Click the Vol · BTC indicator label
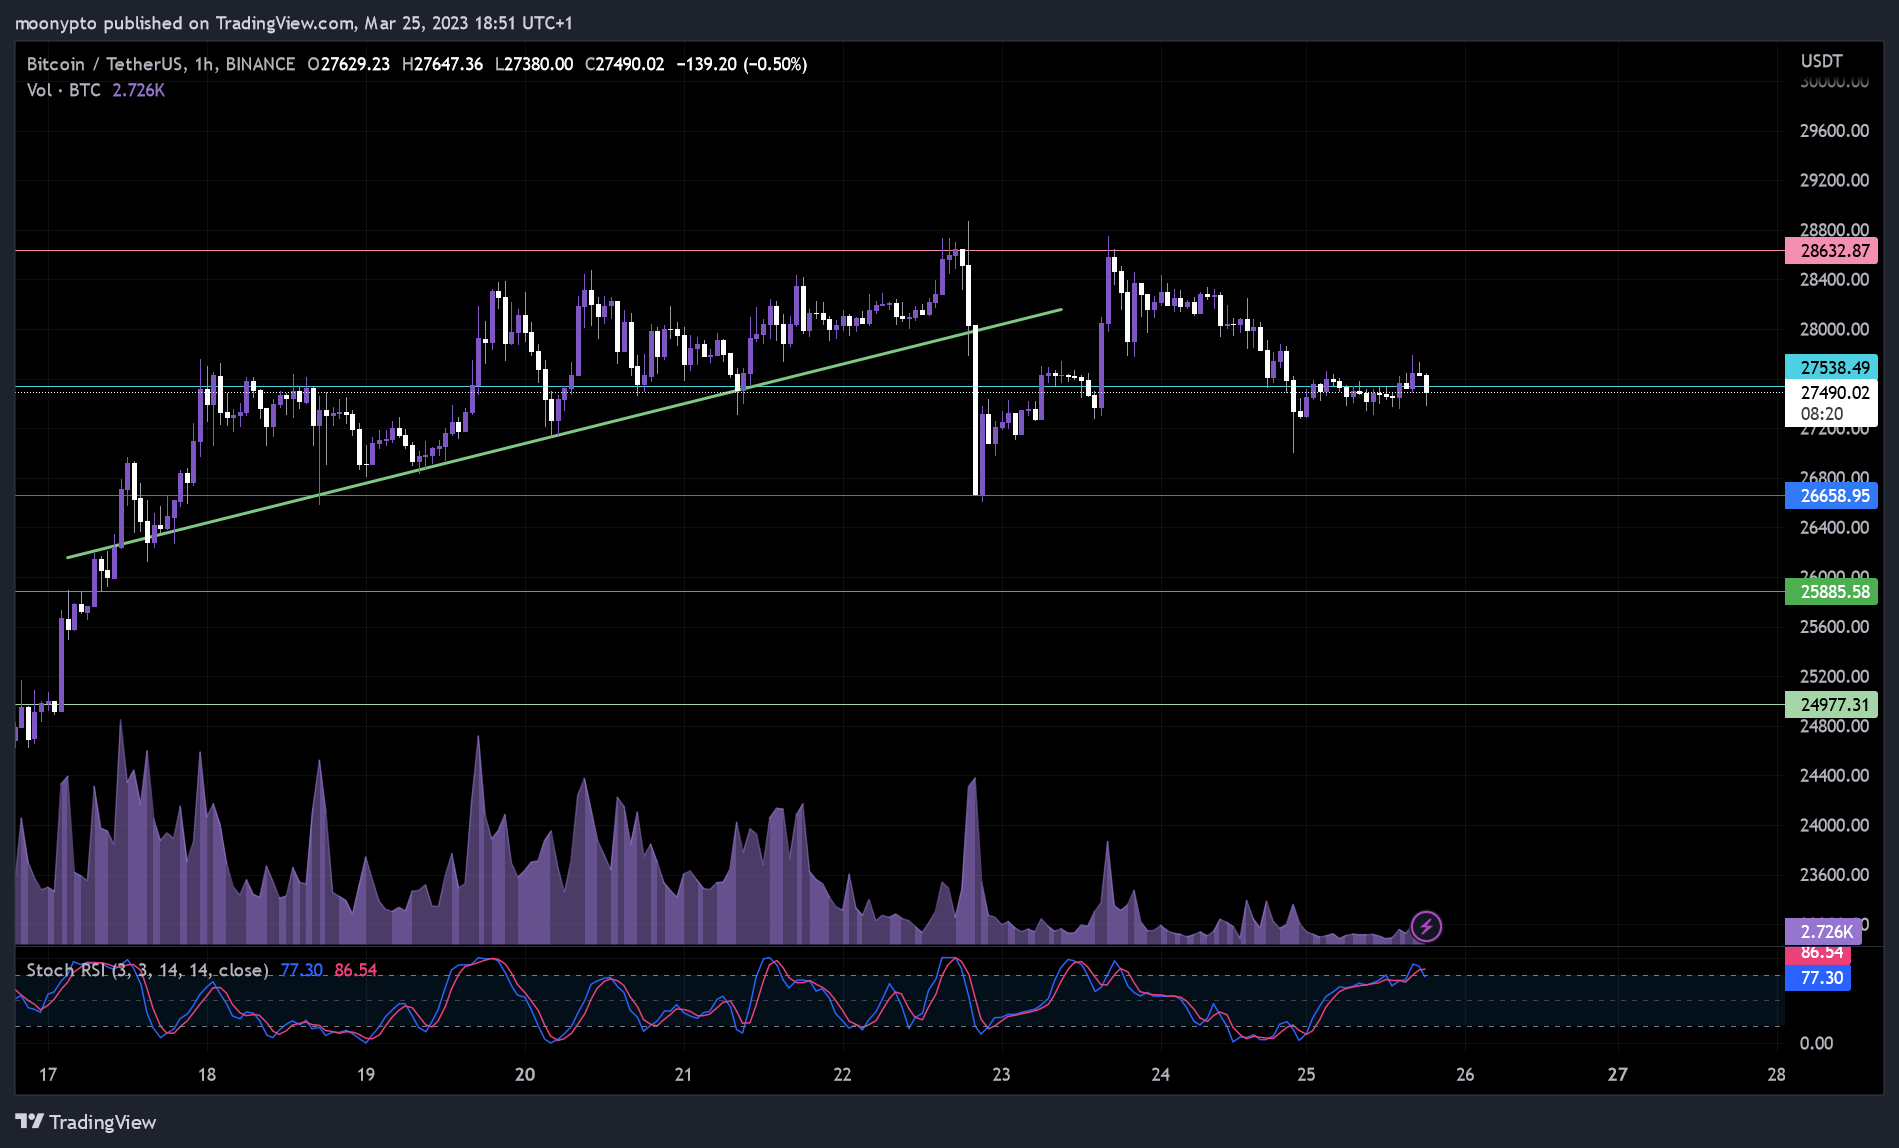The image size is (1899, 1148). [x=64, y=90]
